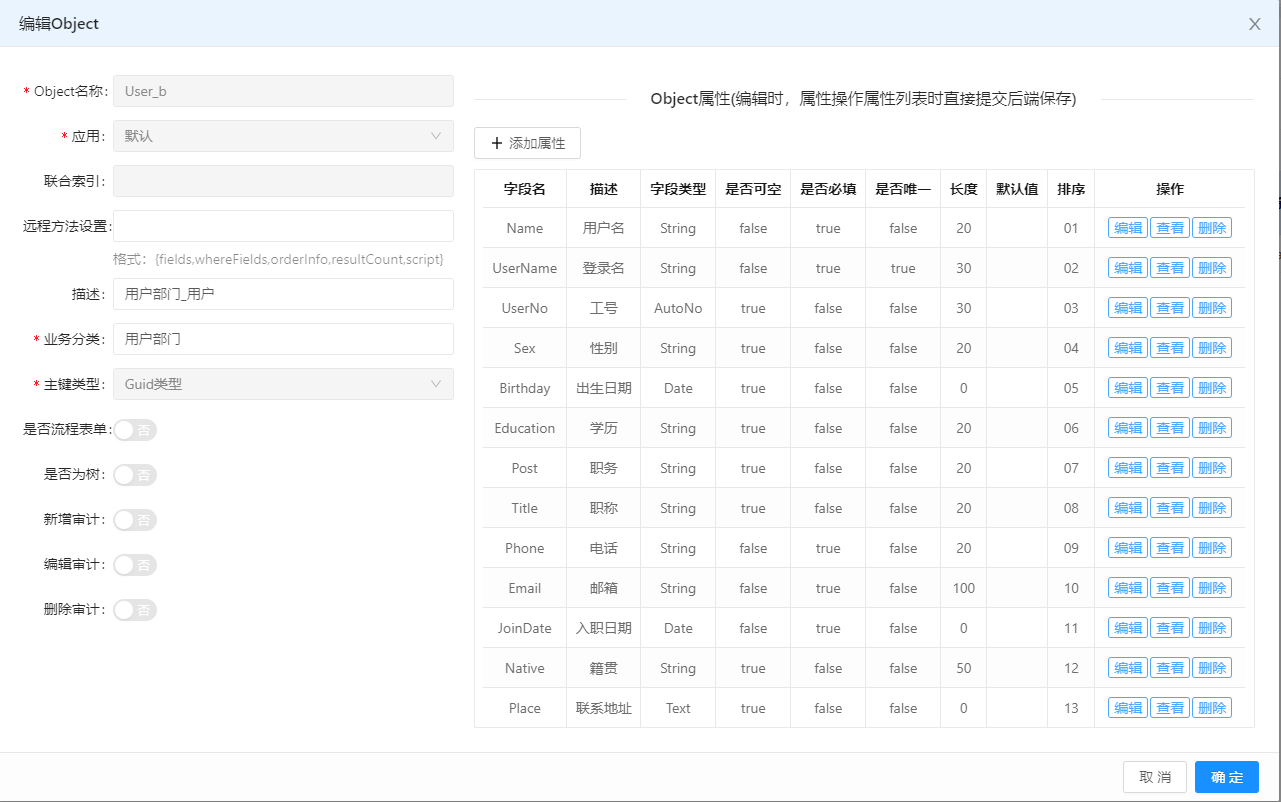The image size is (1281, 802).
Task: Click 查看 for the Native row
Action: 1170,668
